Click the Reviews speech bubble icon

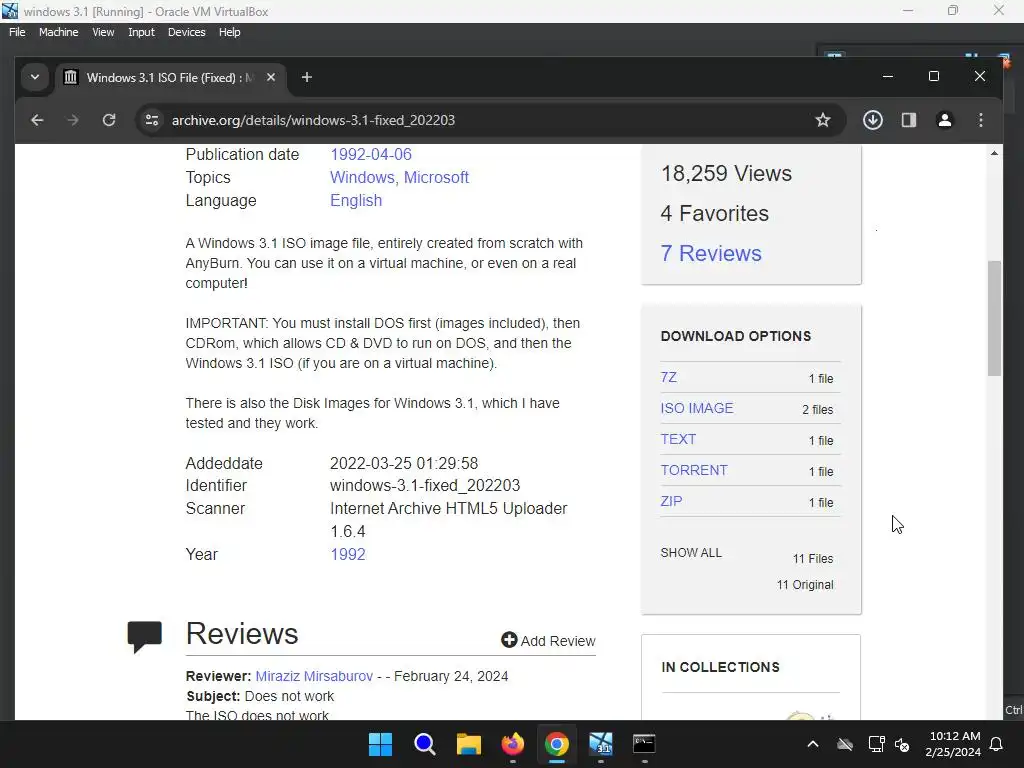click(x=144, y=637)
